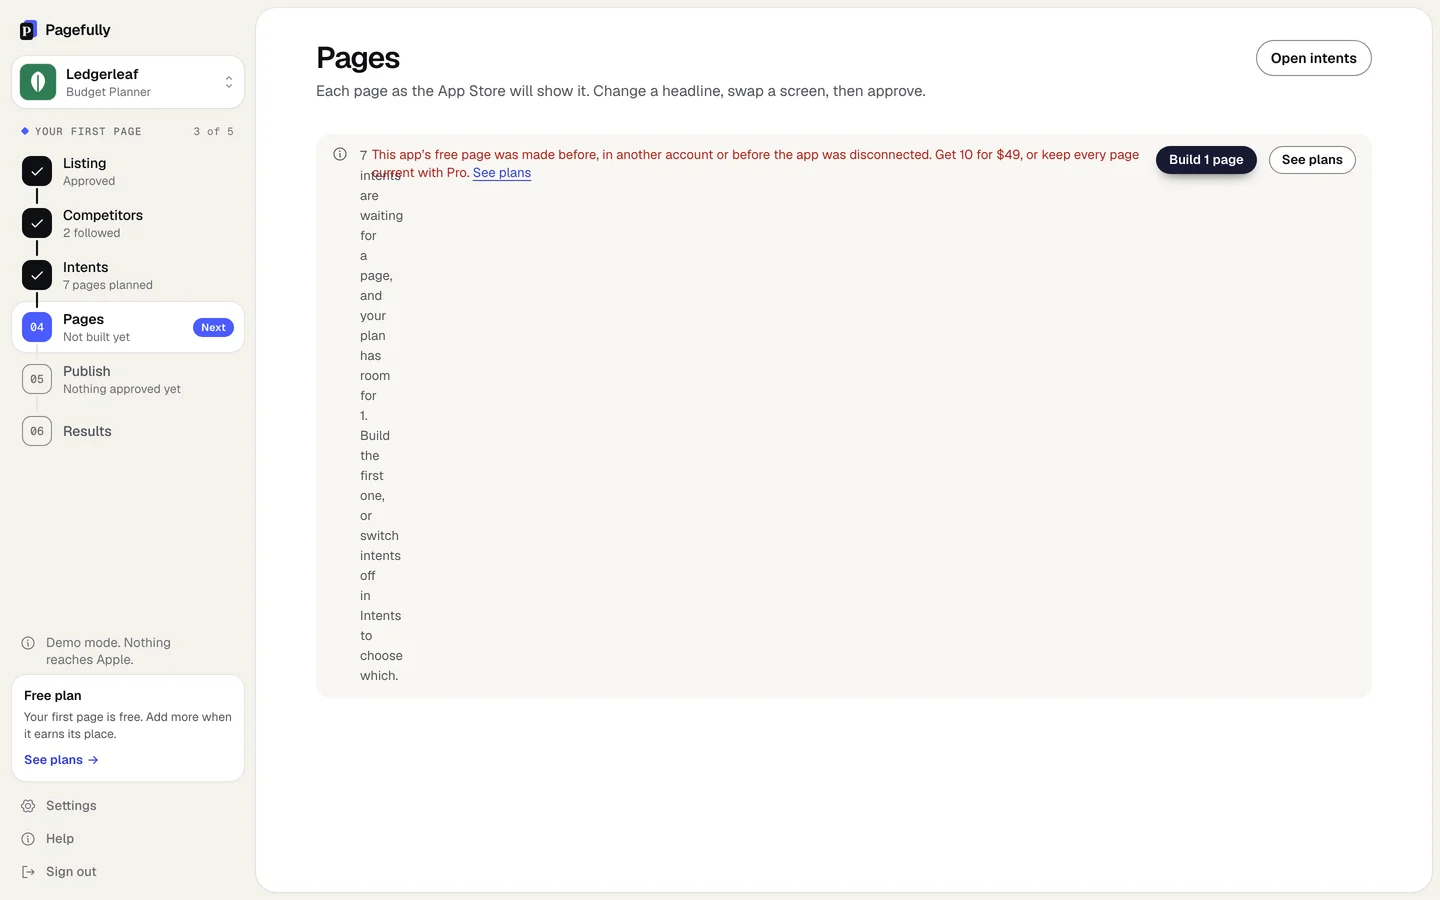The image size is (1440, 900).
Task: Click the 04 Pages step badge
Action: pos(37,327)
